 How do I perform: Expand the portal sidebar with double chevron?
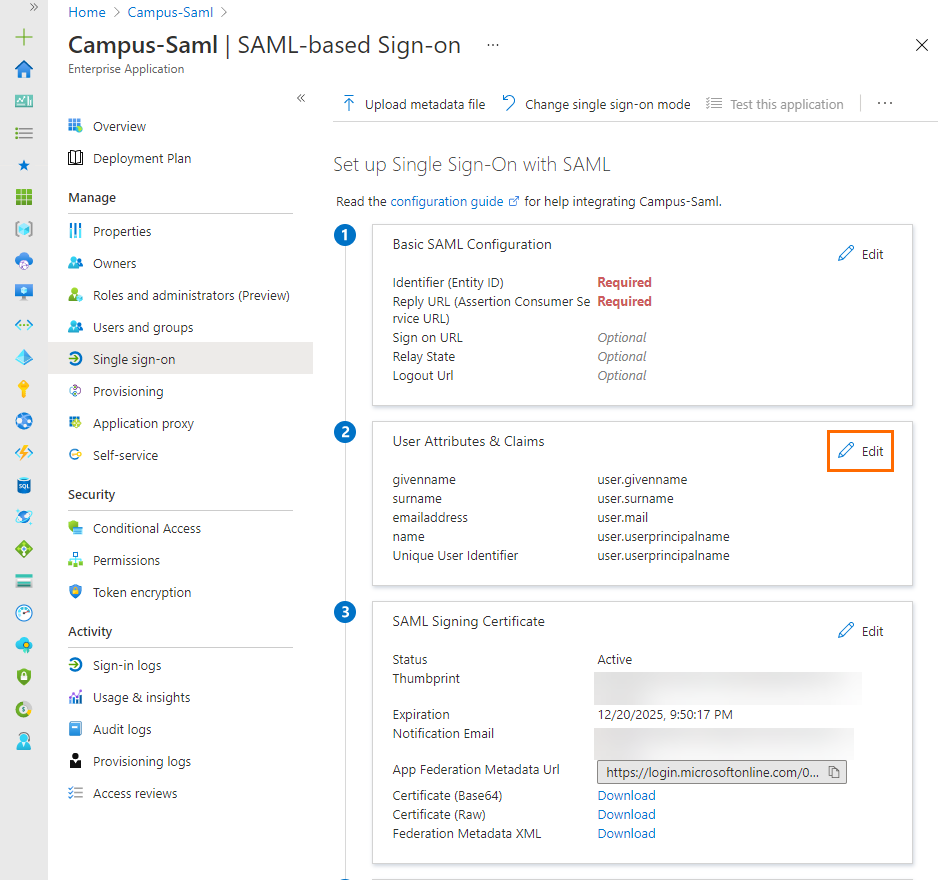[34, 7]
